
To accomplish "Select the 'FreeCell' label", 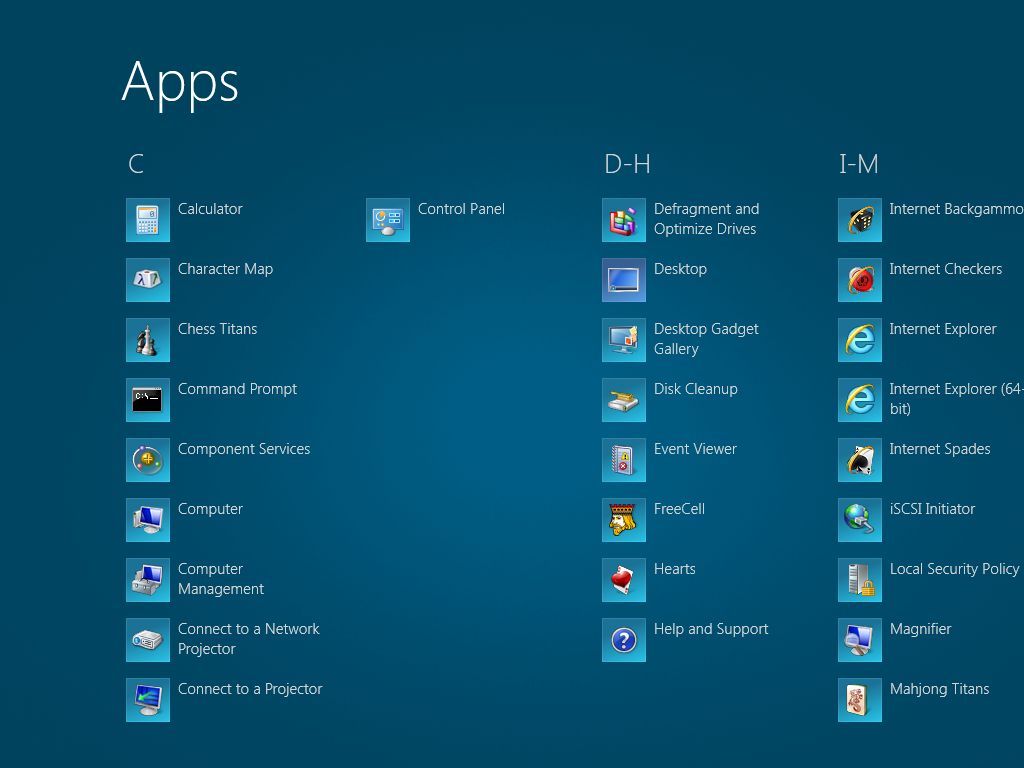I will 679,509.
